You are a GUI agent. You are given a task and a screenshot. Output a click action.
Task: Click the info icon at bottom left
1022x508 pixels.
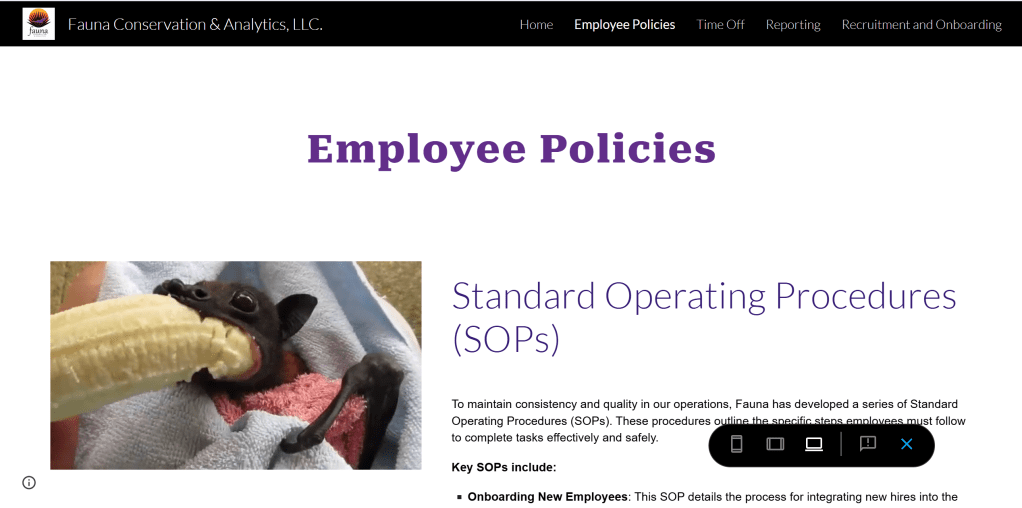(x=29, y=483)
